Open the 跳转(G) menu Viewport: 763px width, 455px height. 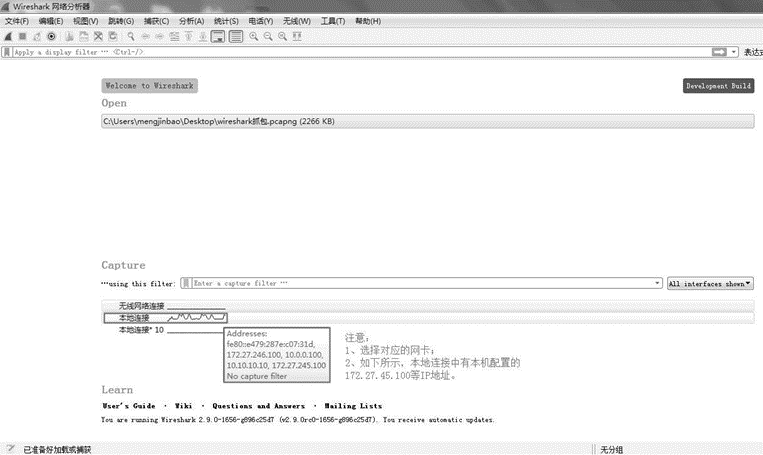[x=121, y=21]
